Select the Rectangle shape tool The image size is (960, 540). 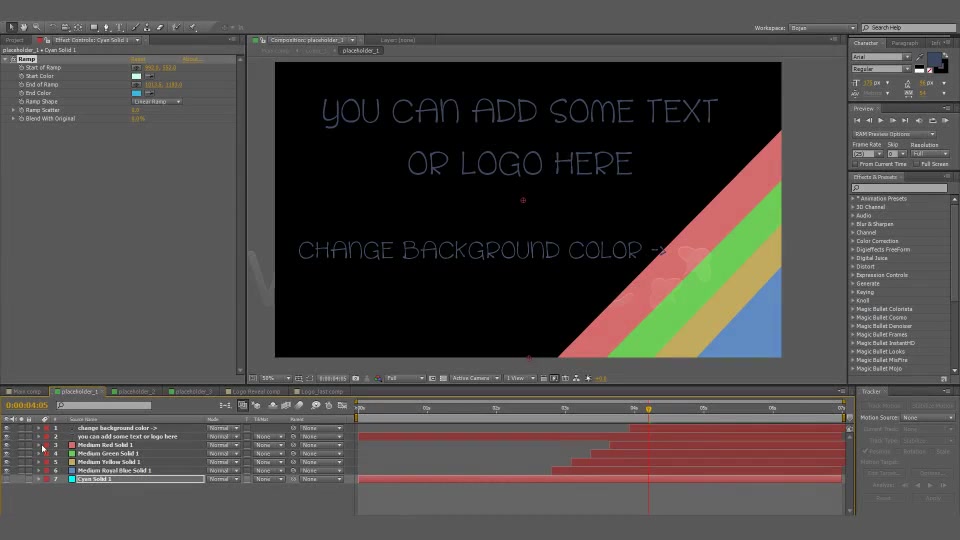[x=94, y=27]
